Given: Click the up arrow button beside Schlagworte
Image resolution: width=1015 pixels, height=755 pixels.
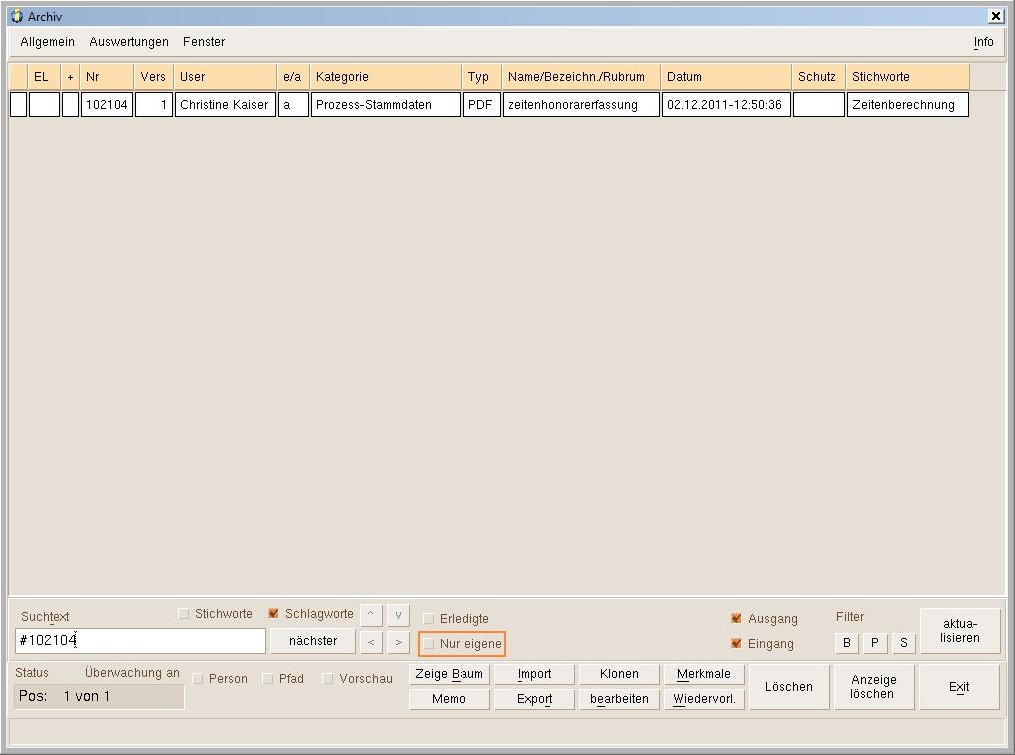Looking at the screenshot, I should (x=371, y=614).
